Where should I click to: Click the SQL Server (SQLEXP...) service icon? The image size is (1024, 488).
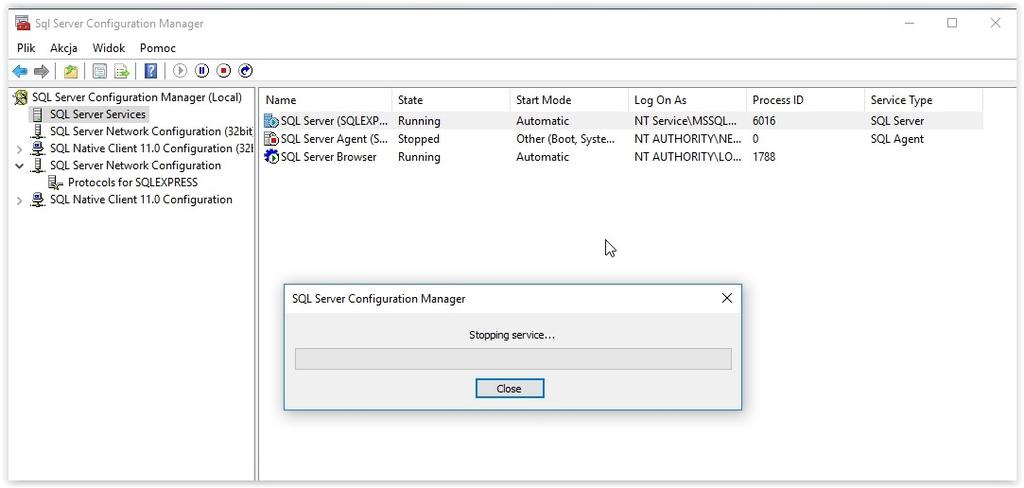(x=271, y=121)
